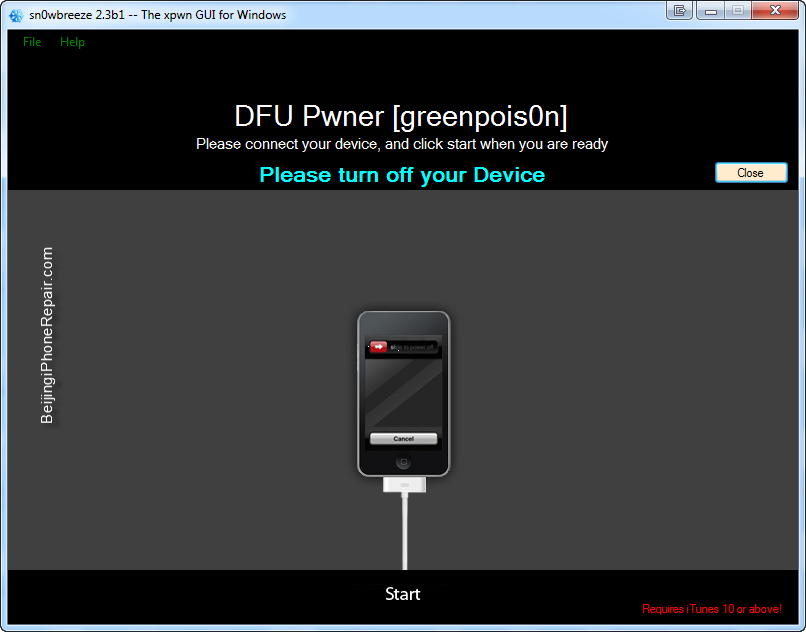Screen dimensions: 806x632
Task: Click the red slide-to-power-off arrow on device
Action: [x=378, y=347]
